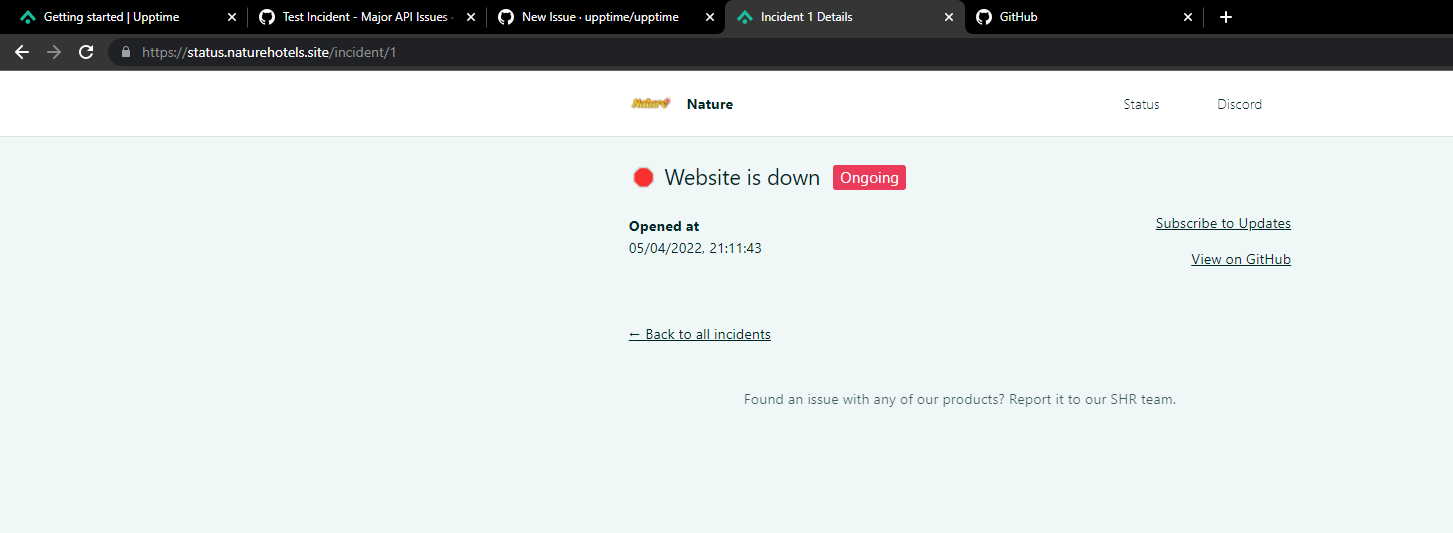Click the padlock icon in address bar
The width and height of the screenshot is (1453, 533).
pos(126,52)
